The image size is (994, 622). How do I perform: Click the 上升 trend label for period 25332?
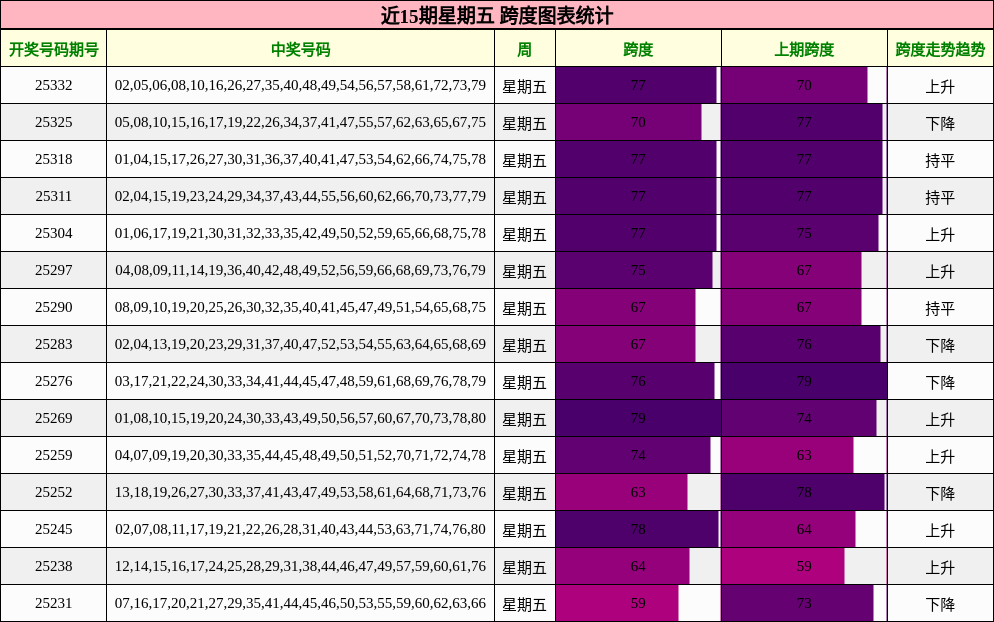tap(940, 86)
